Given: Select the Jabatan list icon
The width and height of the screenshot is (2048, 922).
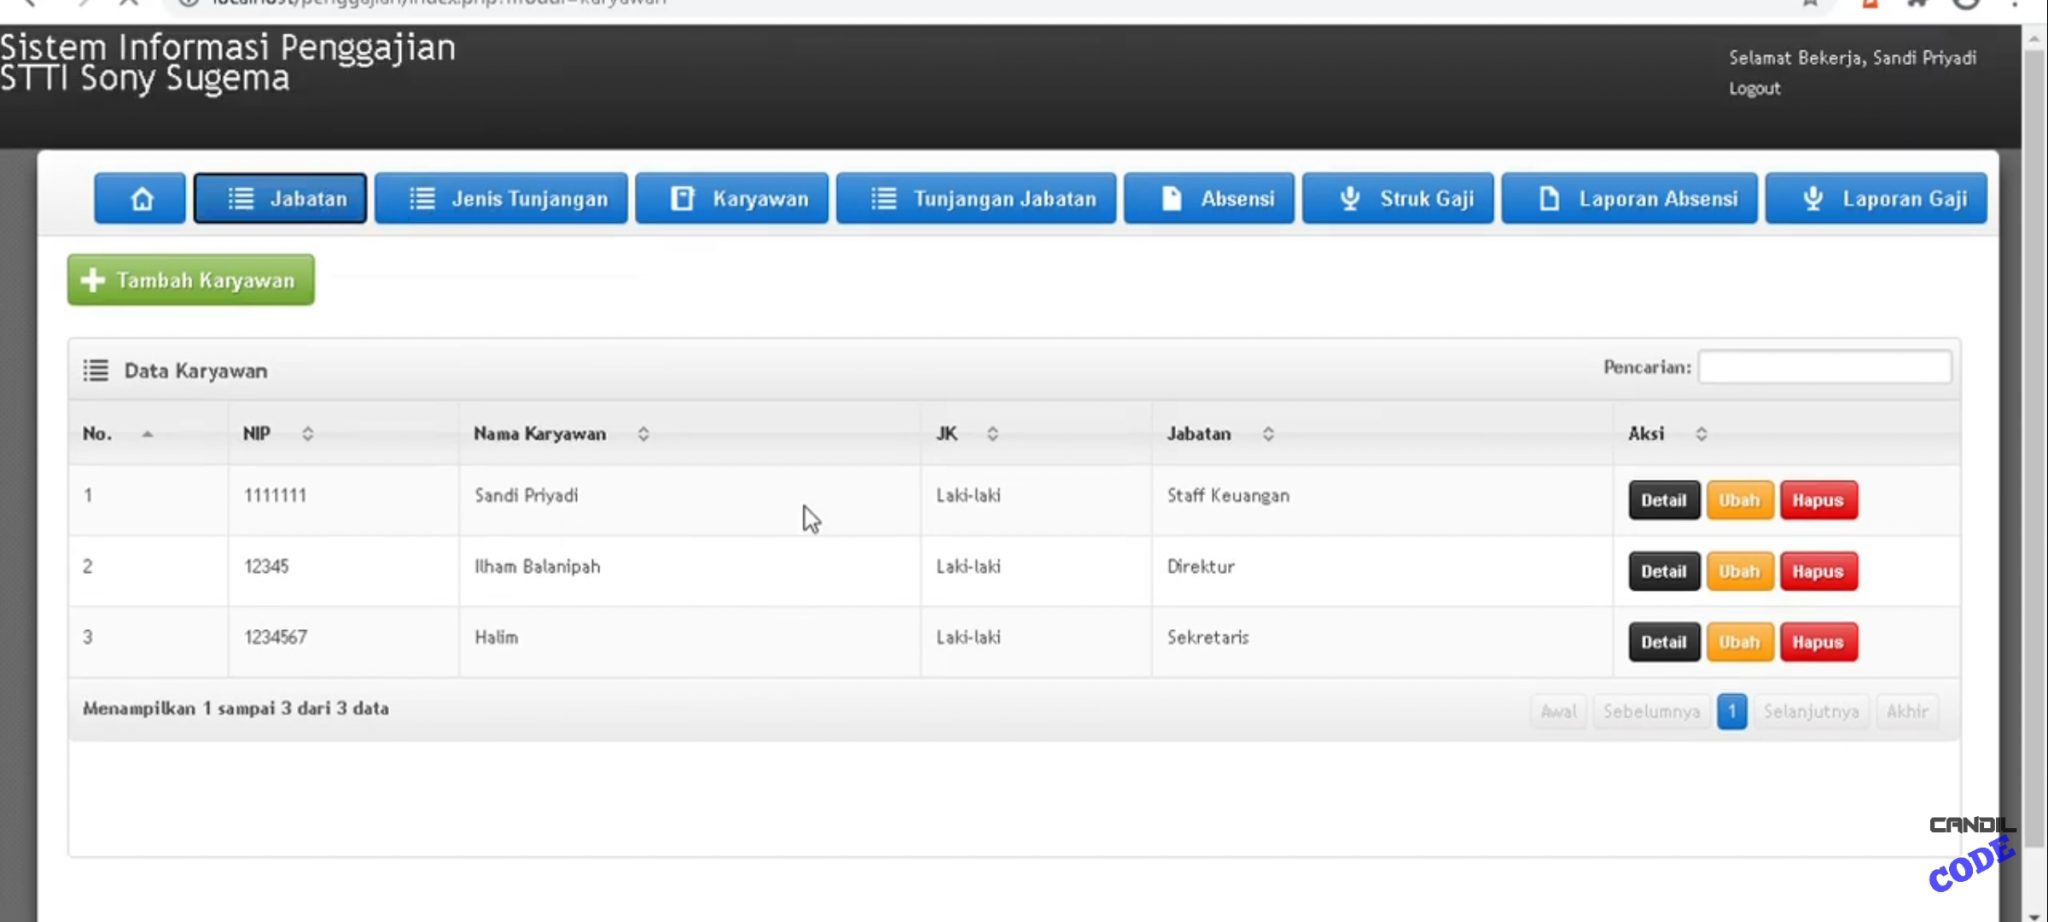Looking at the screenshot, I should [x=240, y=198].
